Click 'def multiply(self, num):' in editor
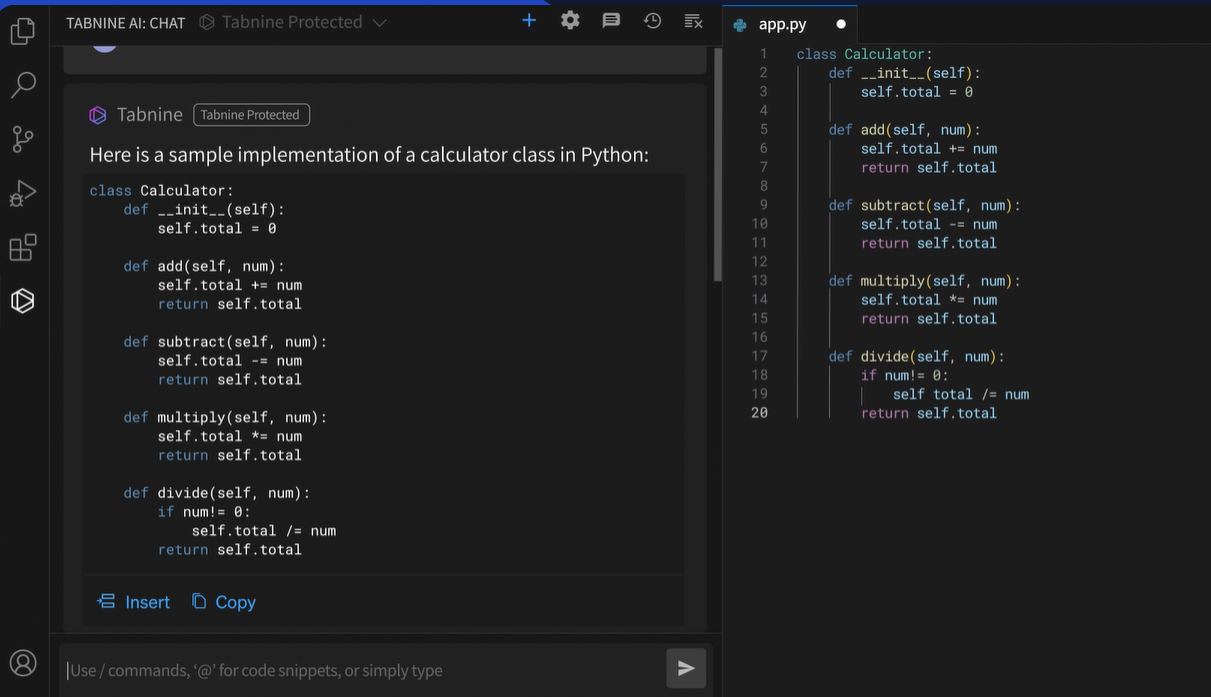The height and width of the screenshot is (697, 1211). coord(924,281)
